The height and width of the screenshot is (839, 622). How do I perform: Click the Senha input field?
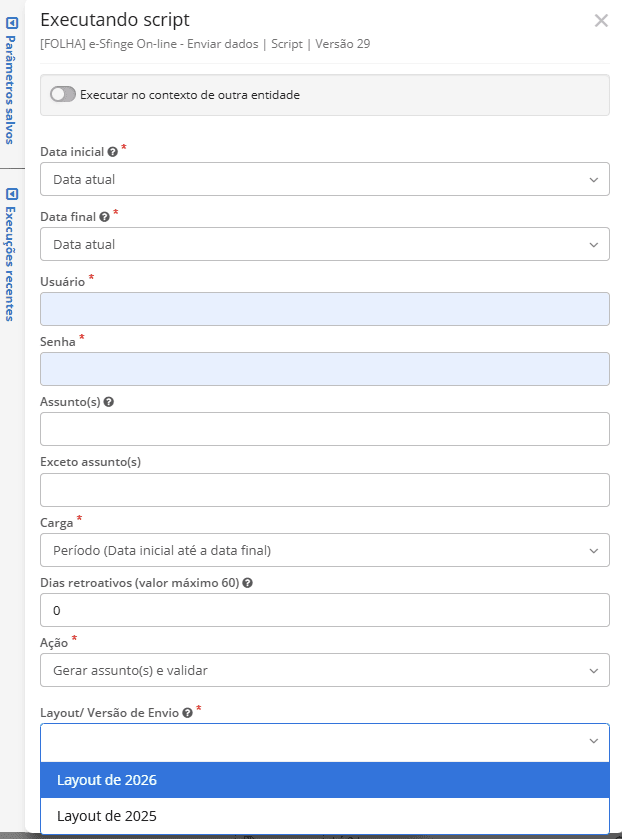pos(324,369)
